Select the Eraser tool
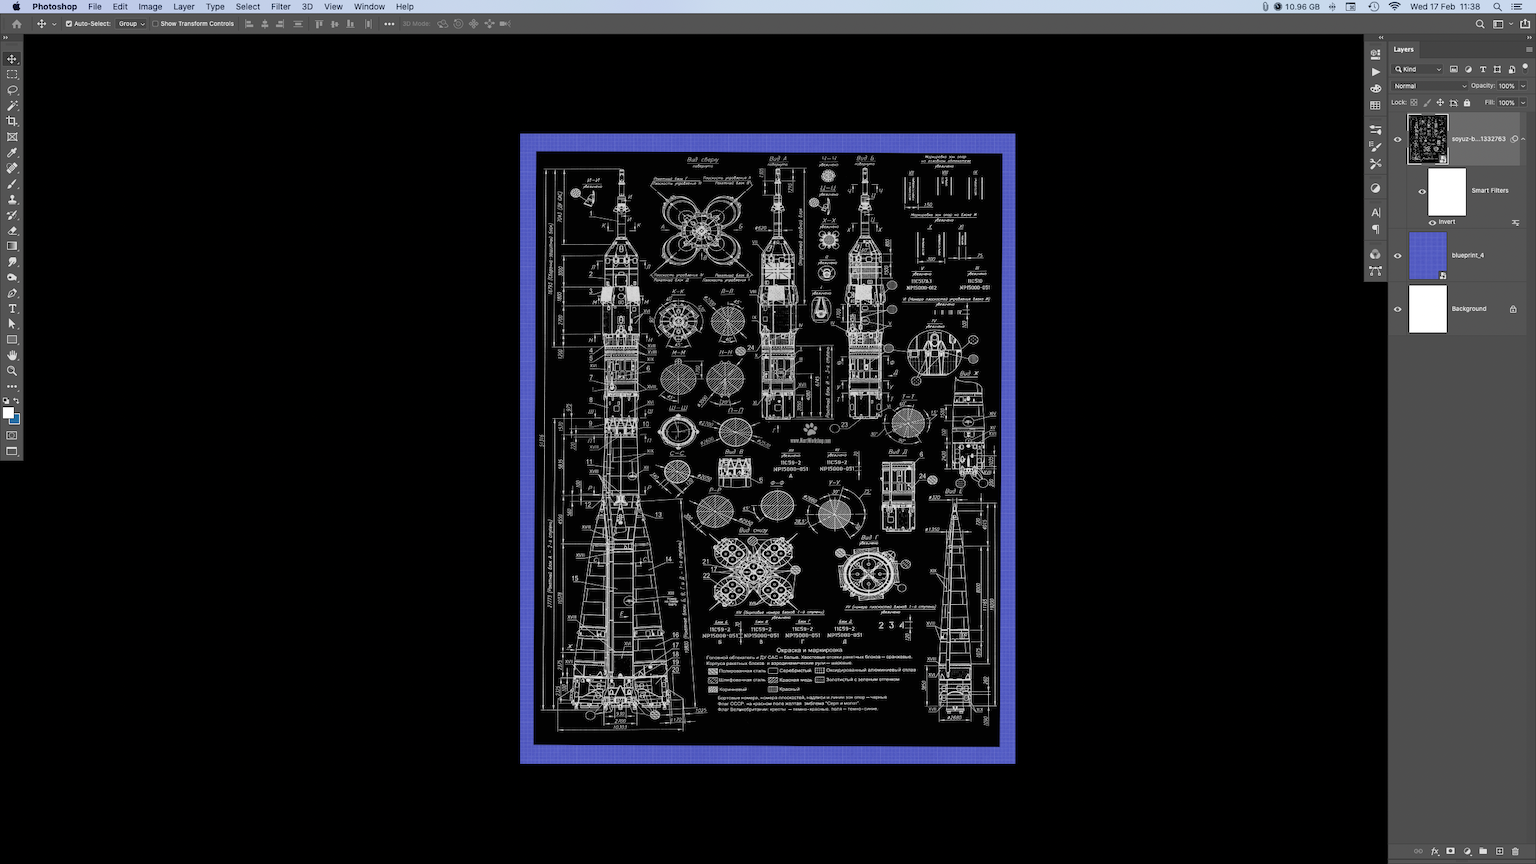 pyautogui.click(x=12, y=231)
